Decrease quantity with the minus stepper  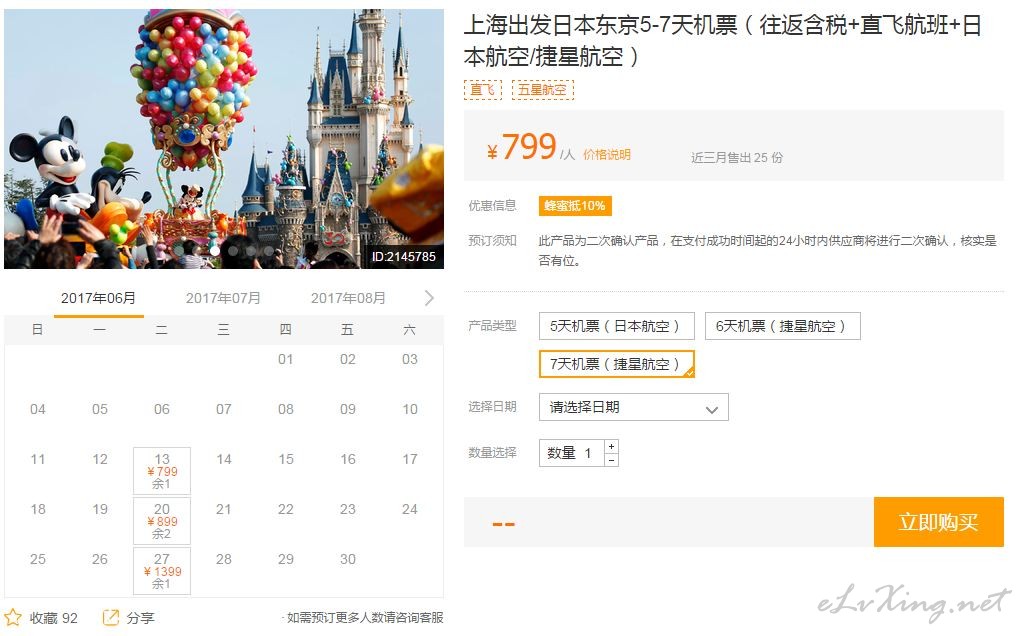tap(611, 460)
